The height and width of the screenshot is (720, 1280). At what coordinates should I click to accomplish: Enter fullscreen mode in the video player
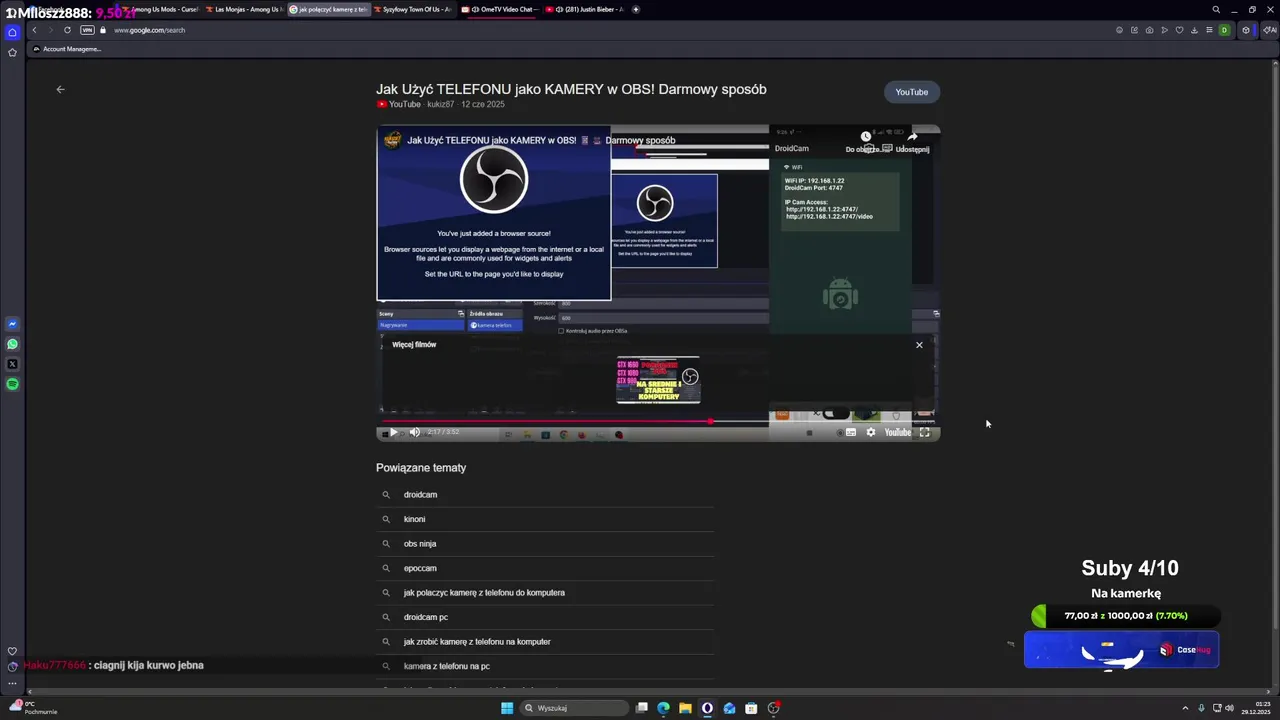(925, 432)
